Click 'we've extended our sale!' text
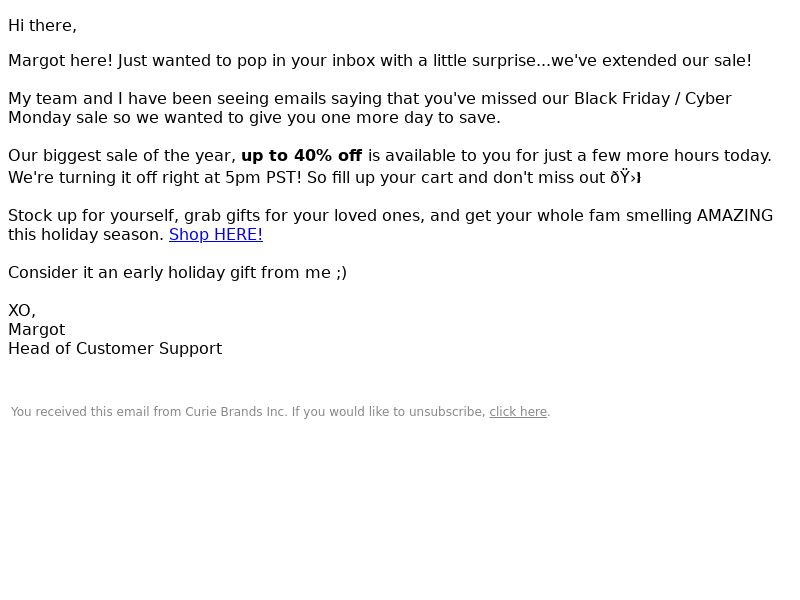The height and width of the screenshot is (600, 800). point(652,61)
